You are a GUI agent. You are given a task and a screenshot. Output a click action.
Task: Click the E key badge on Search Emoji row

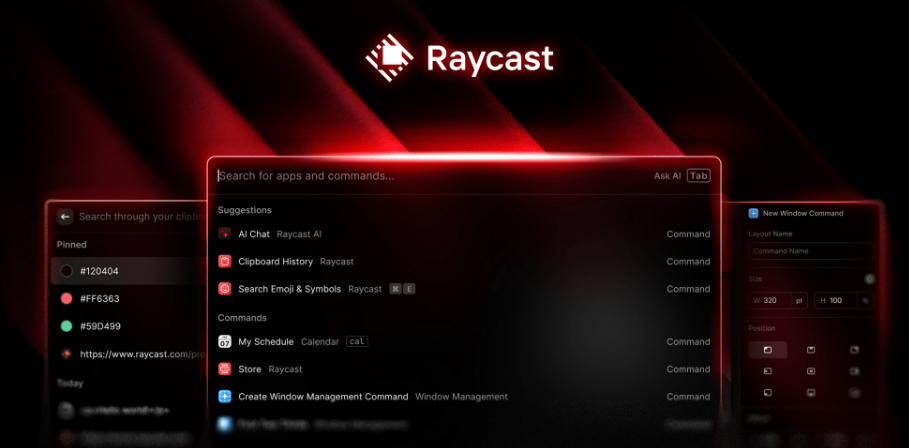pos(409,289)
